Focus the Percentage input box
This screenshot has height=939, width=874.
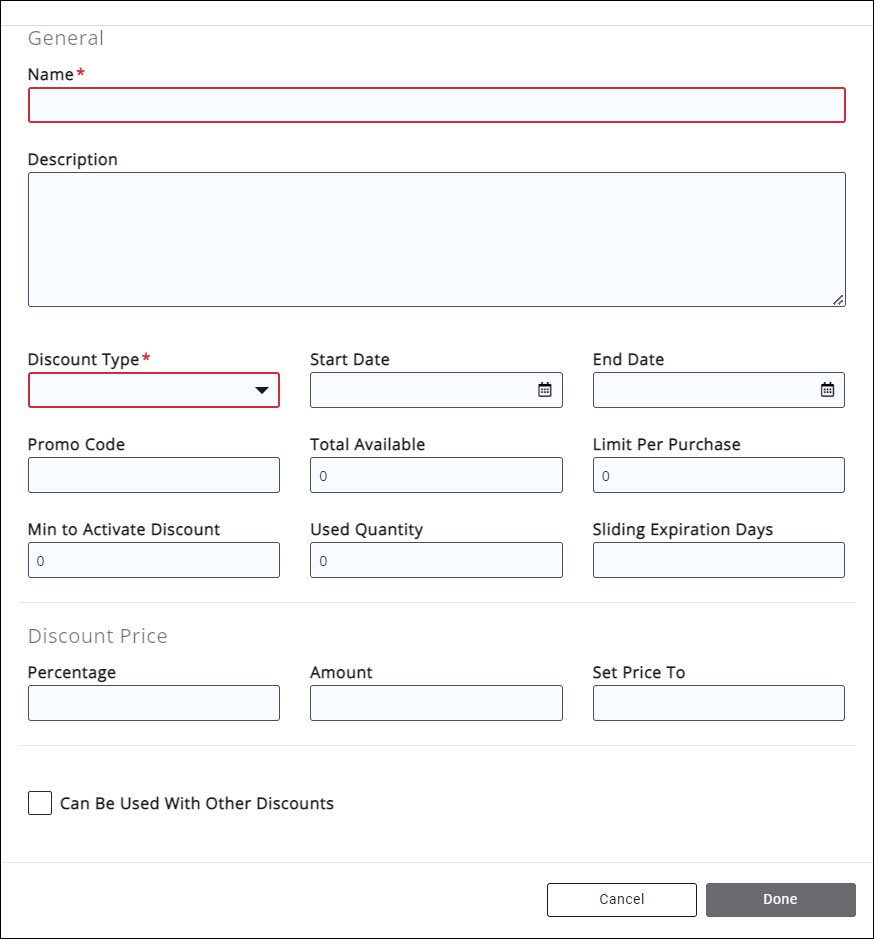click(x=154, y=703)
